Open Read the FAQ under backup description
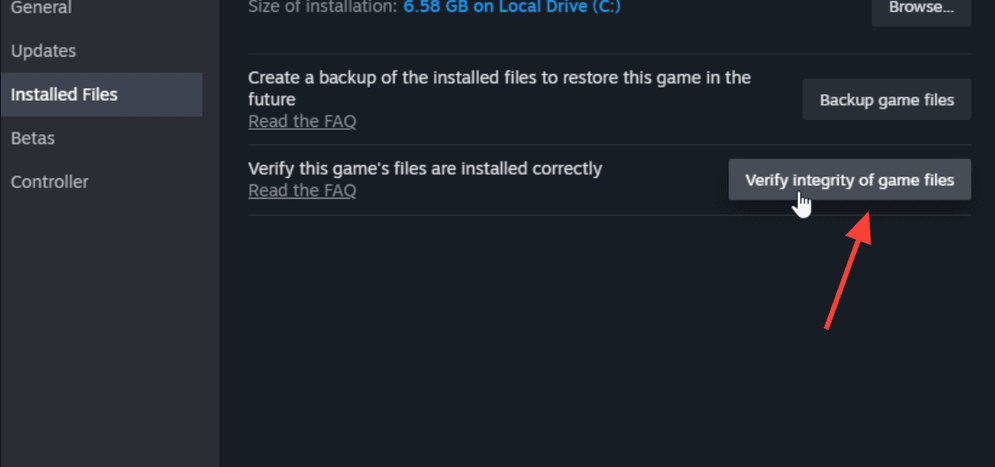The height and width of the screenshot is (467, 995). (302, 122)
